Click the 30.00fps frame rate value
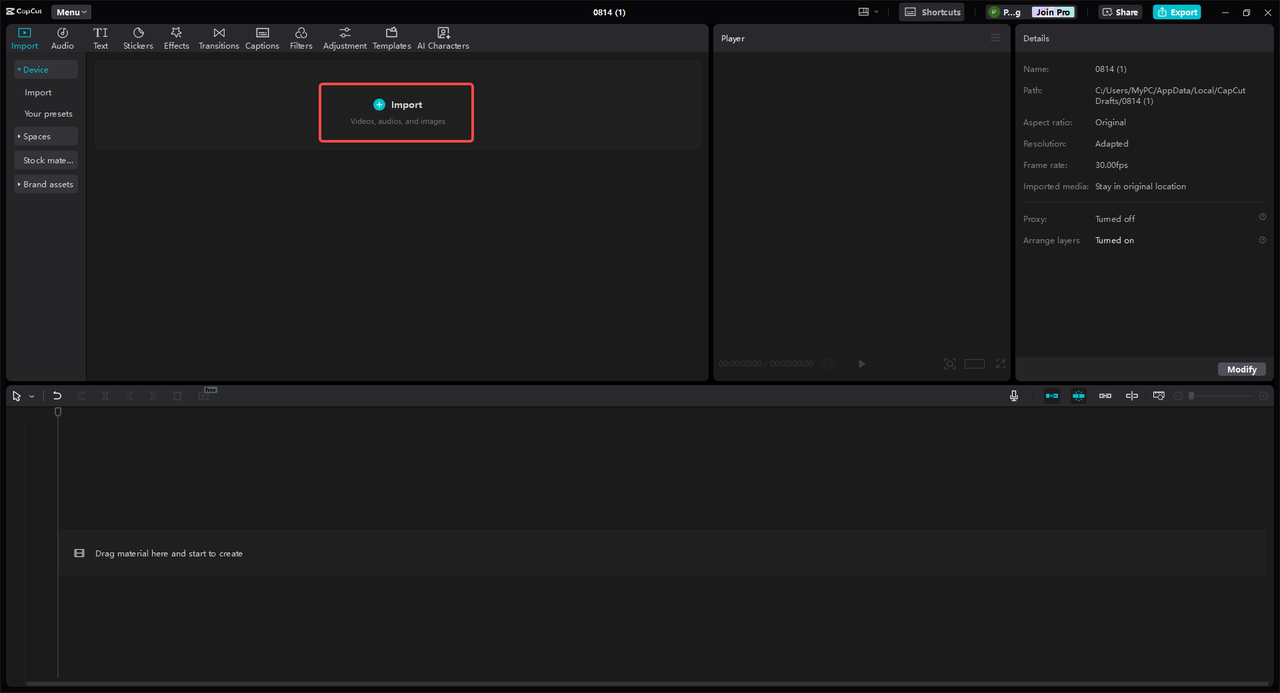1280x693 pixels. click(1111, 165)
